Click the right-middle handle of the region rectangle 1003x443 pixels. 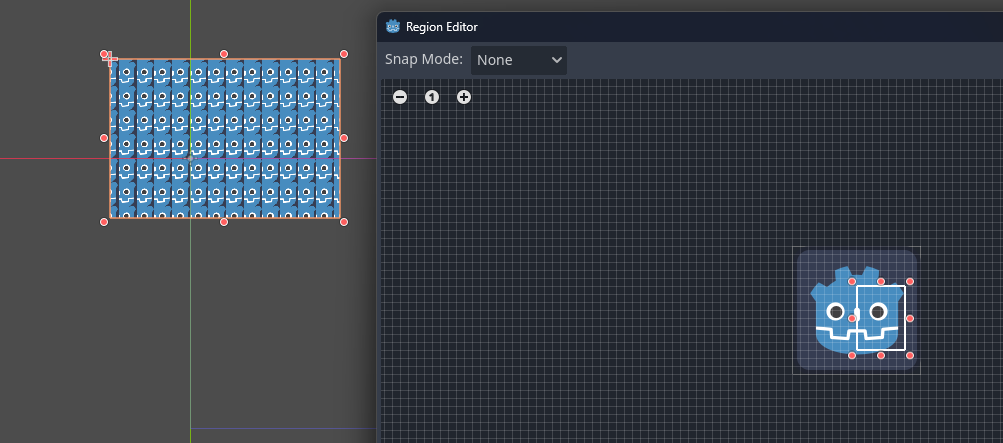(910, 318)
